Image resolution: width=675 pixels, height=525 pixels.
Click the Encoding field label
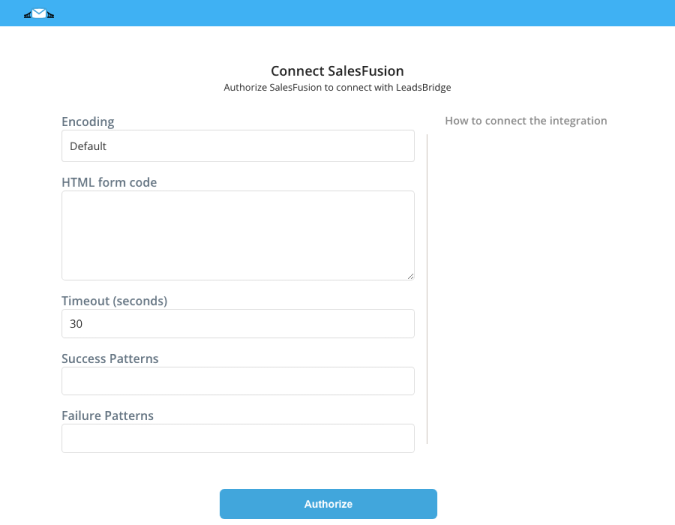coord(88,122)
